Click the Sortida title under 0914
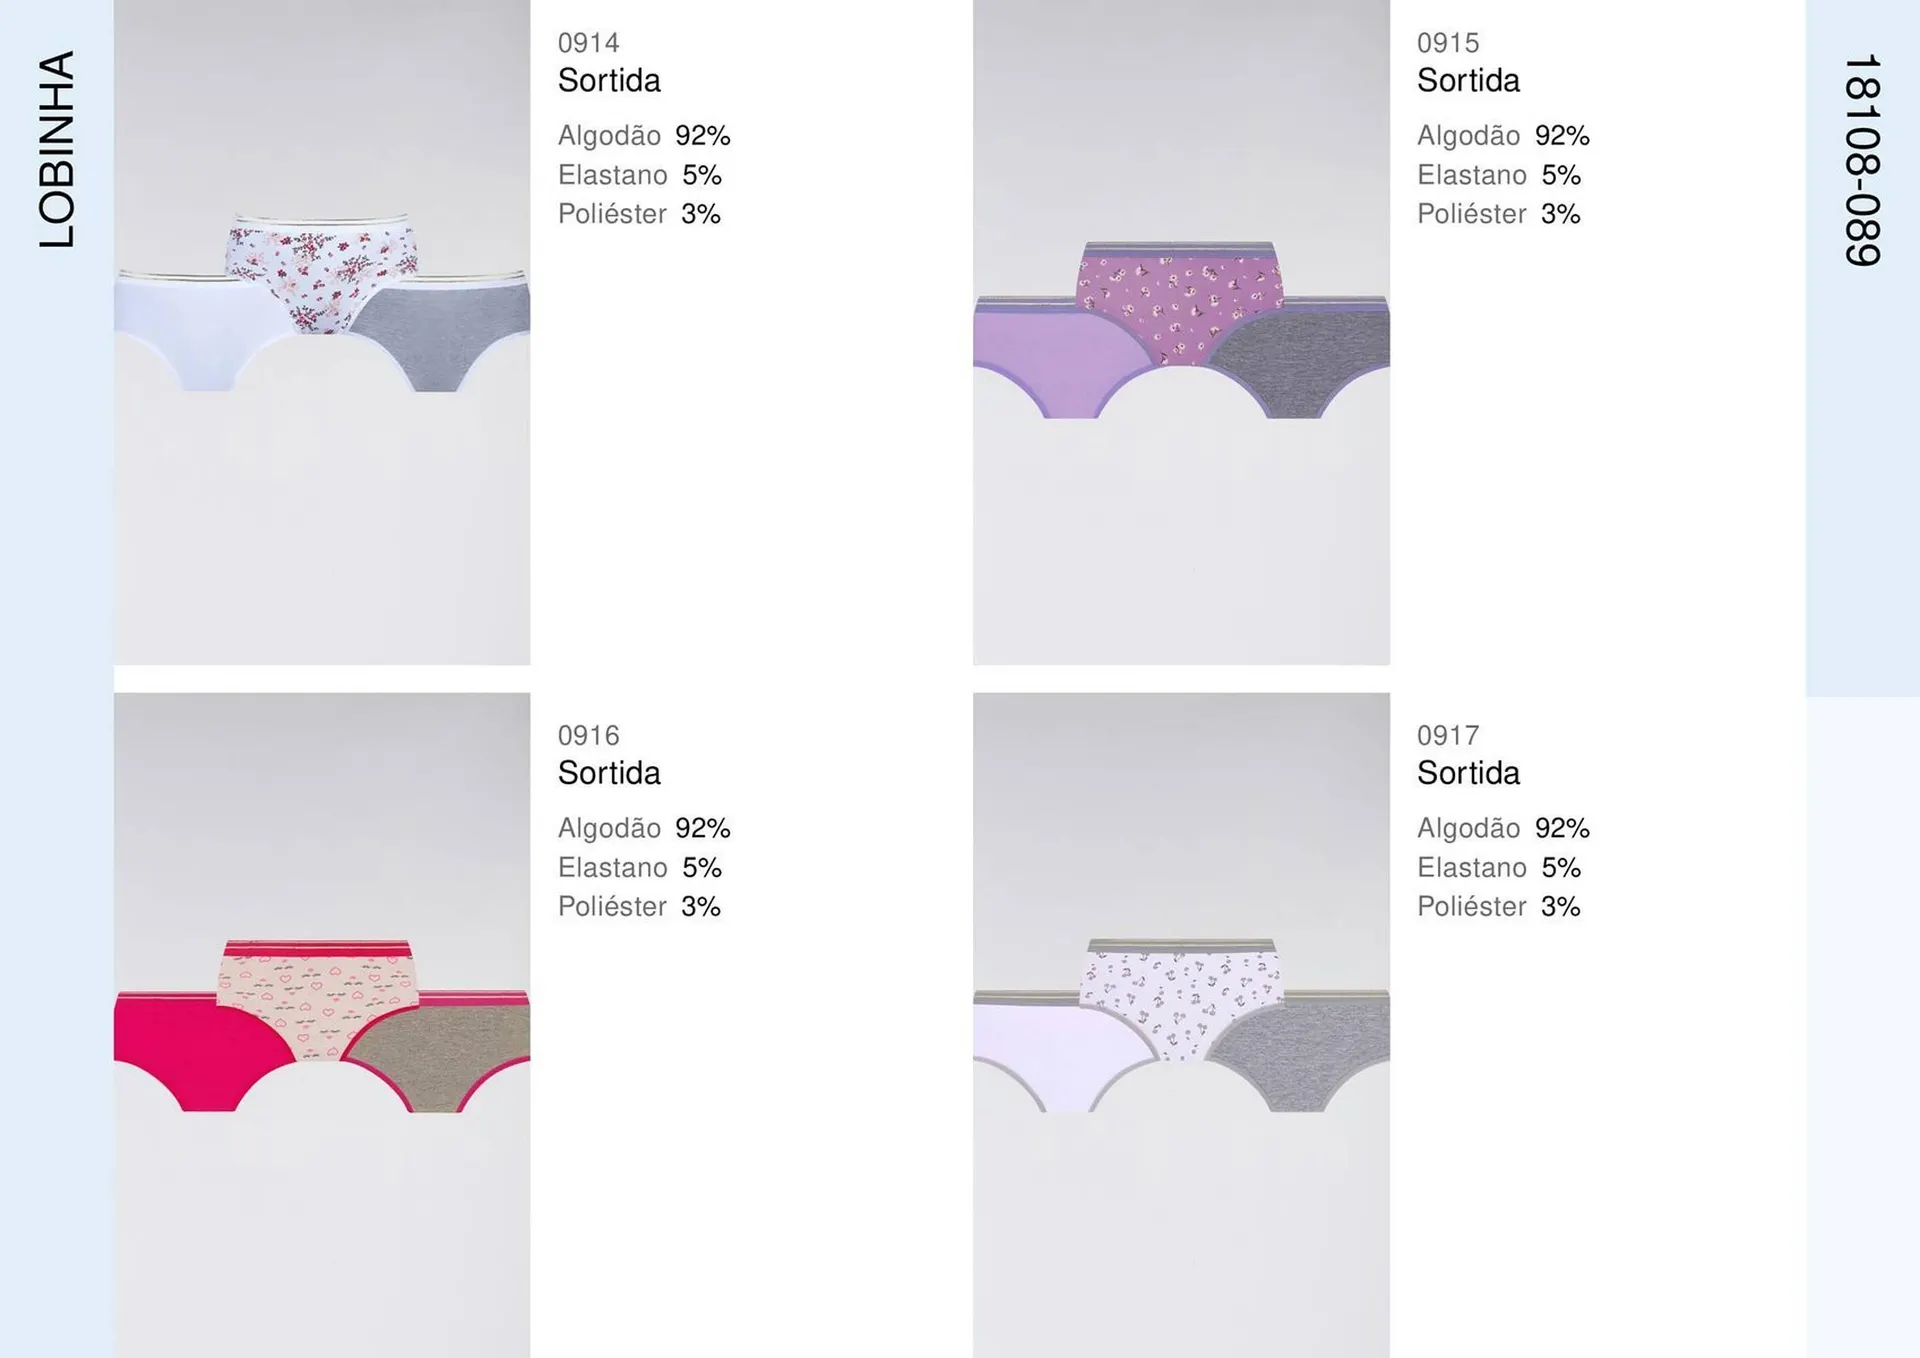 click(609, 81)
